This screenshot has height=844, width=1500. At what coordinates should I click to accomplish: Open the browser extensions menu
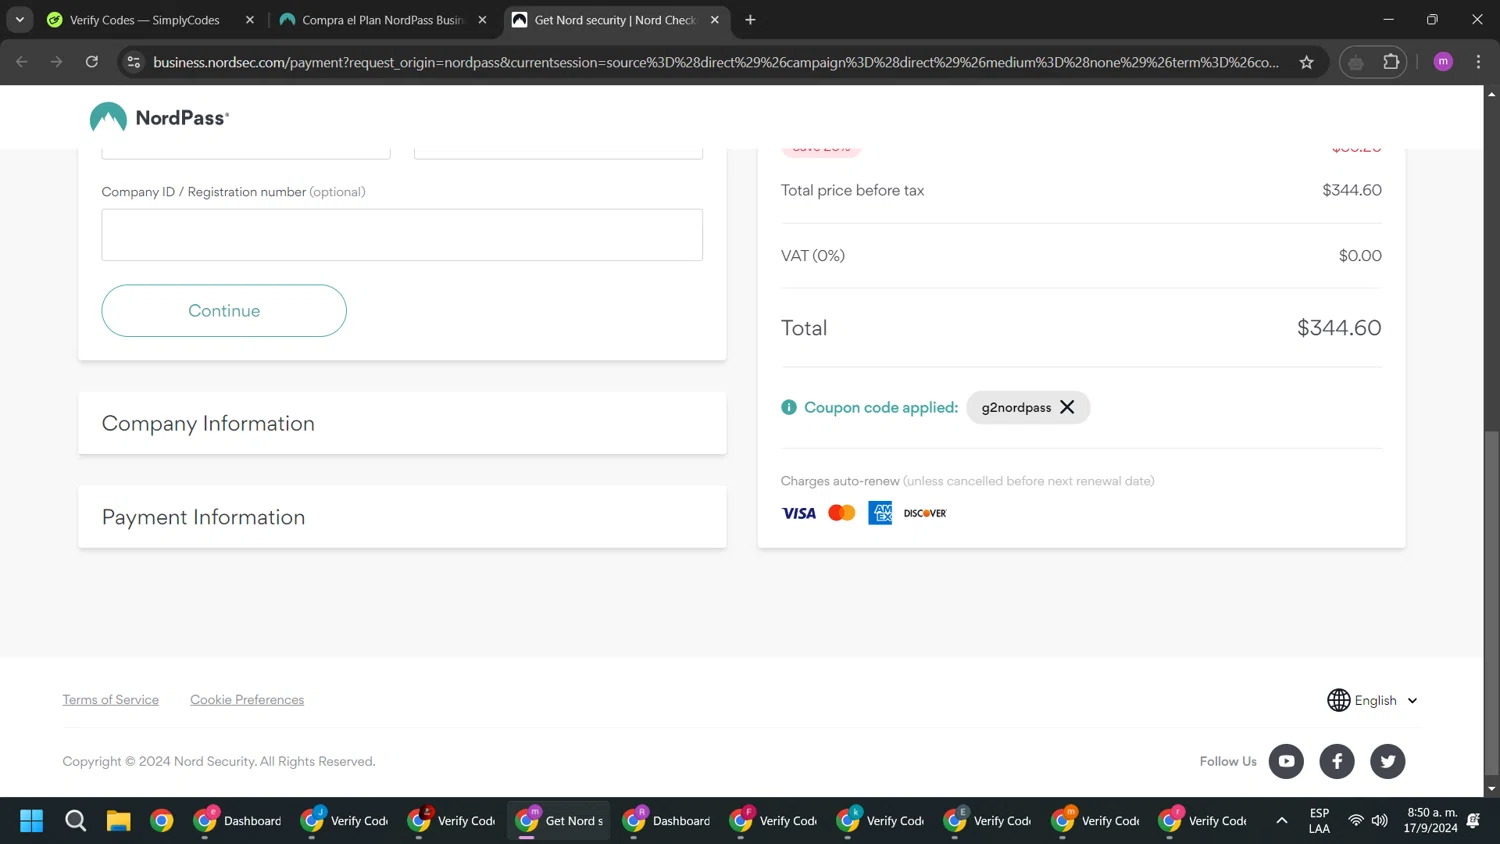1391,62
